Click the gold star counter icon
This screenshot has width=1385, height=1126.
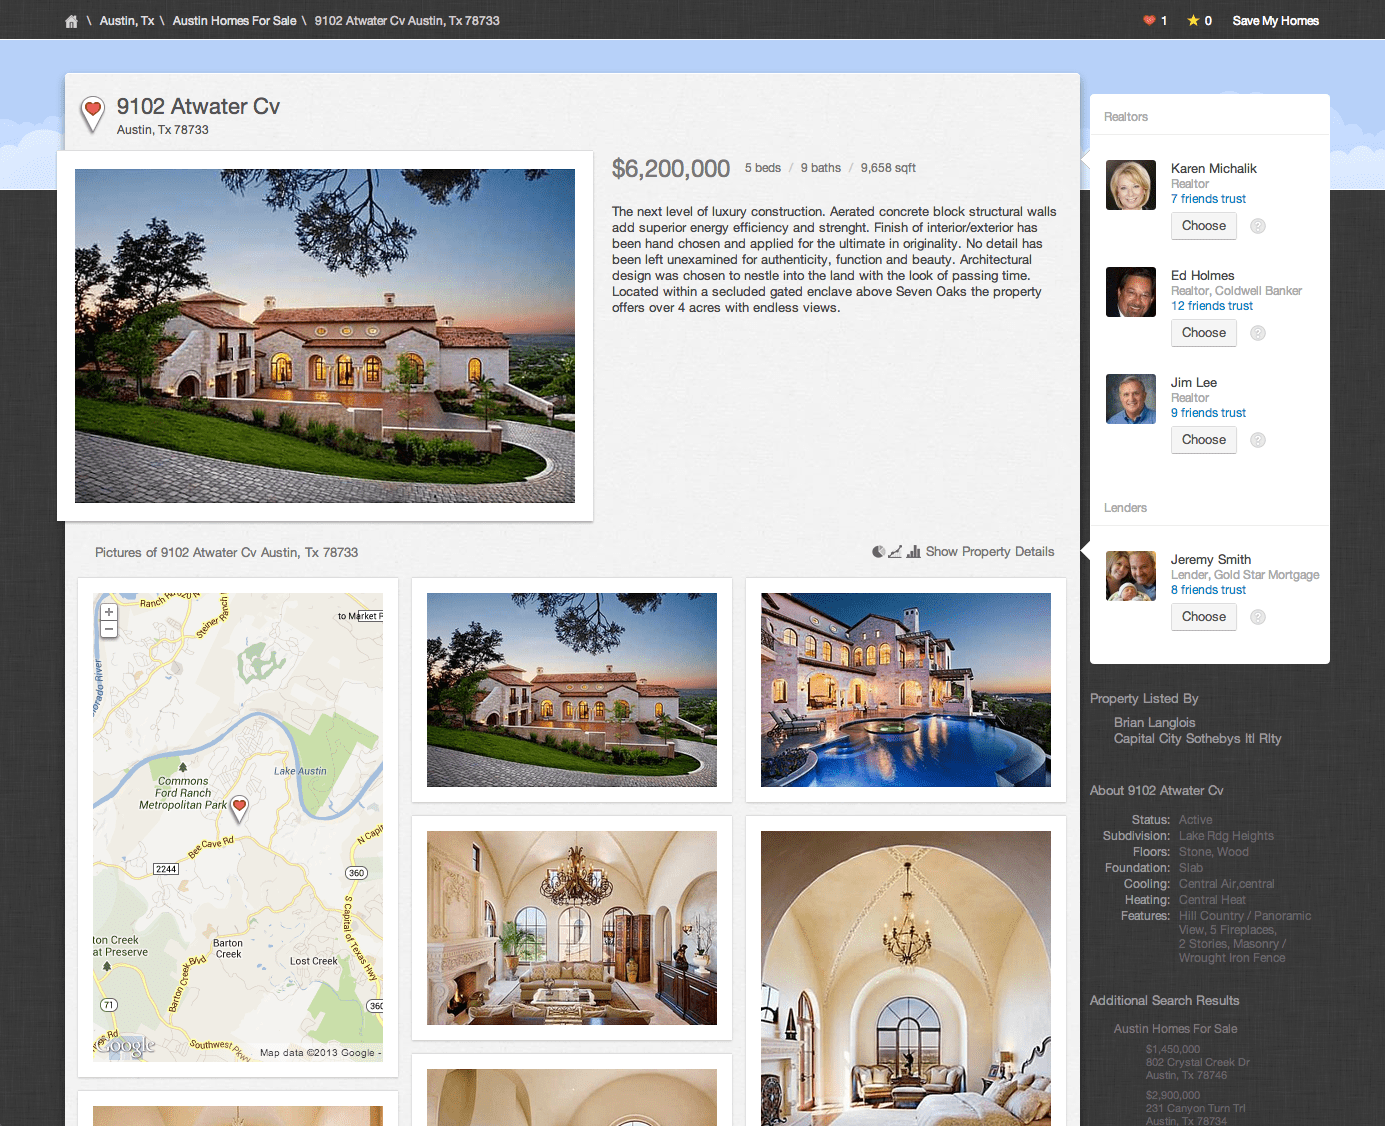tap(1193, 21)
